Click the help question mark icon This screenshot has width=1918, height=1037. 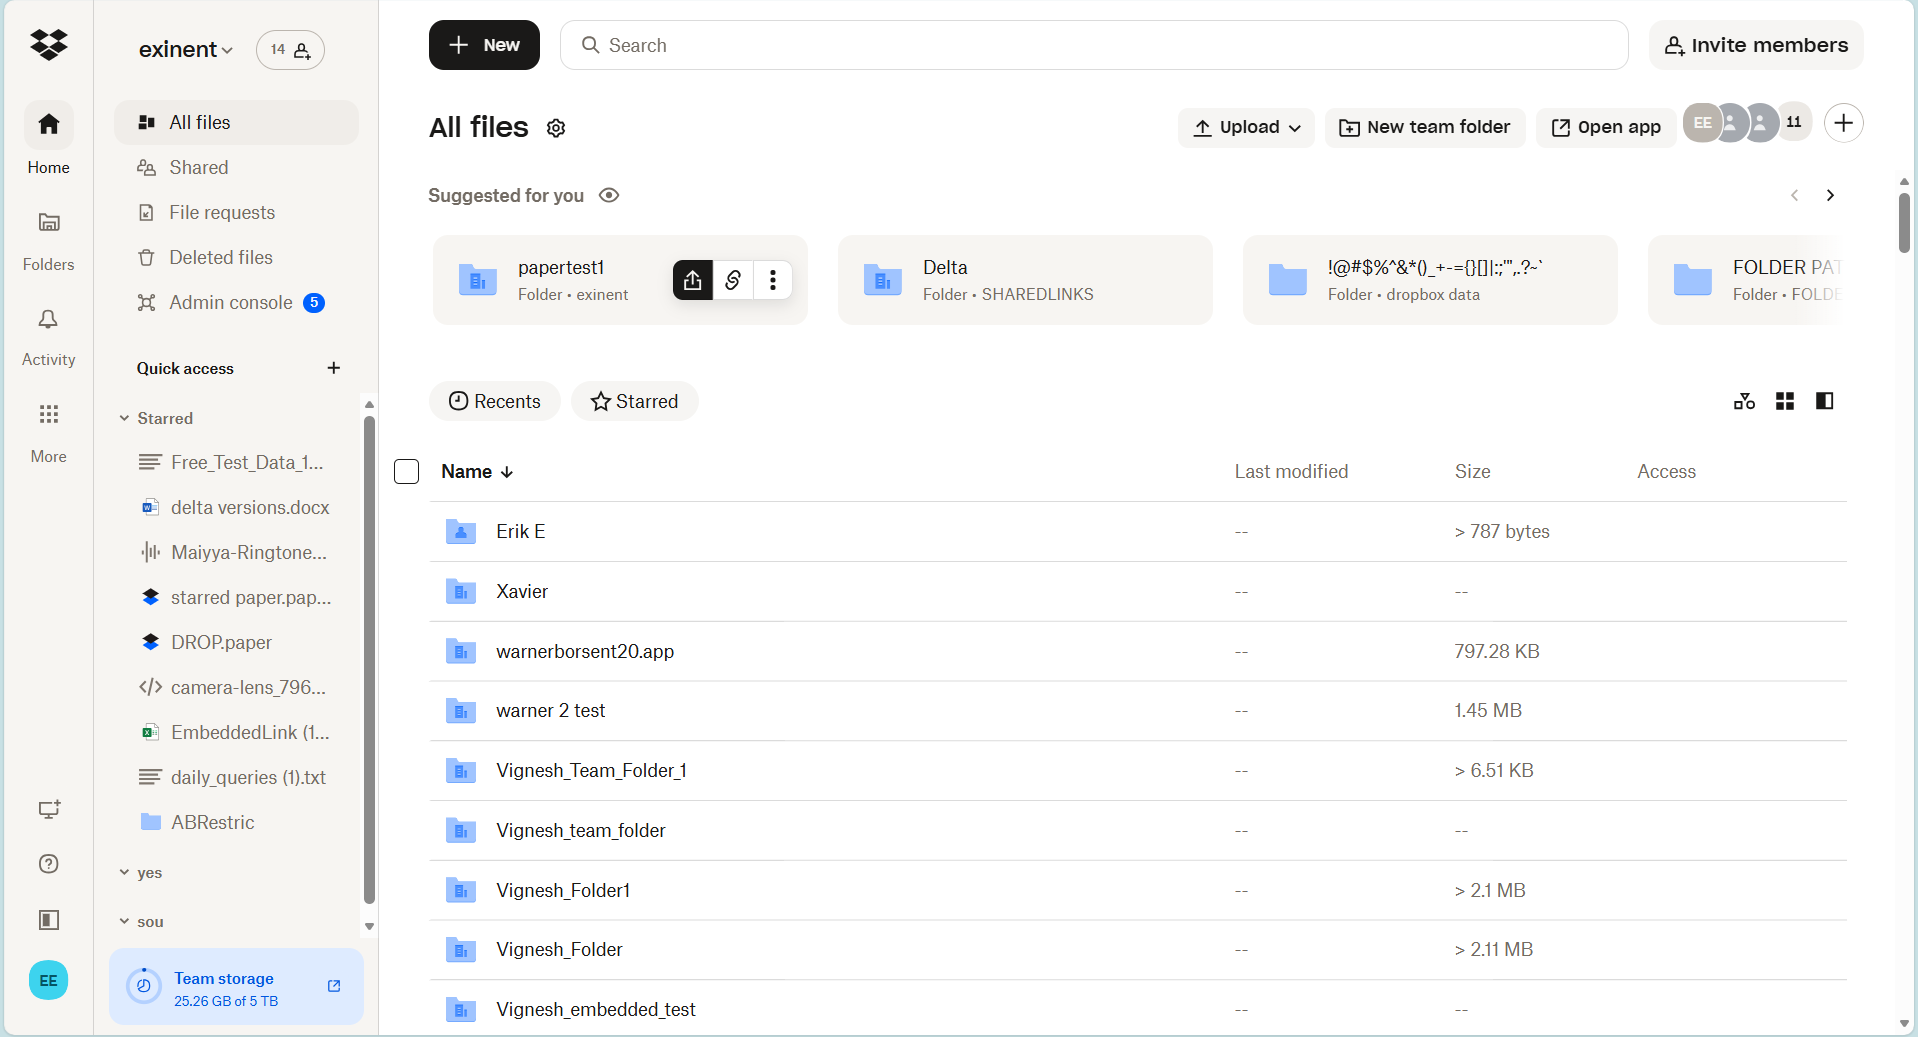[x=48, y=864]
